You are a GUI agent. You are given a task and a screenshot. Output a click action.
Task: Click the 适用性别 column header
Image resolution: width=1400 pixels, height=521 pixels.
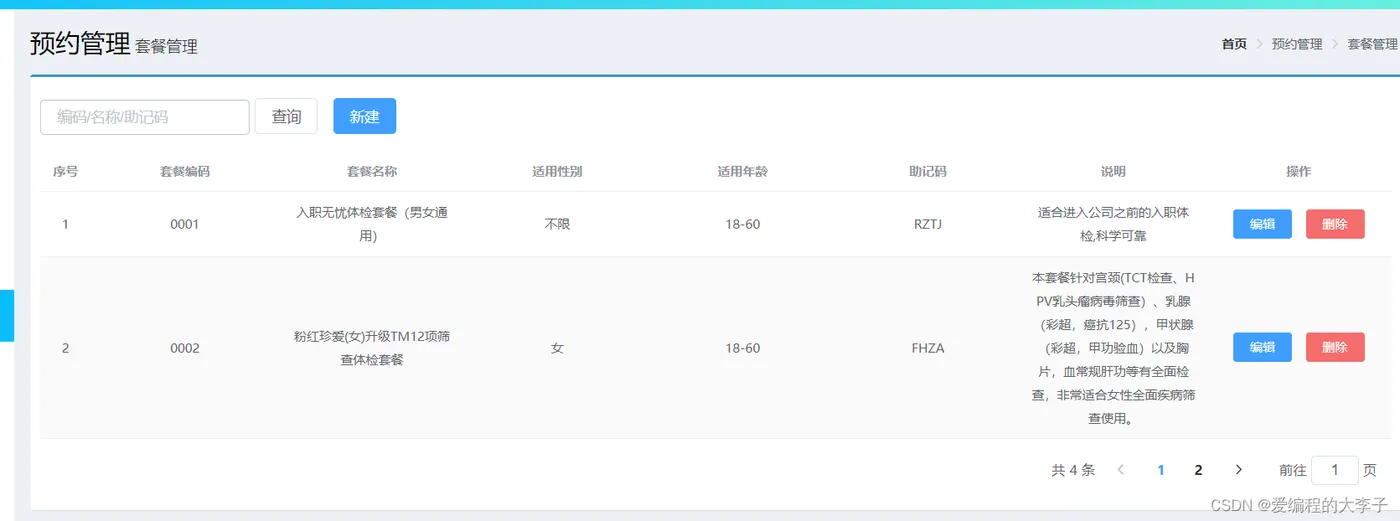point(557,171)
